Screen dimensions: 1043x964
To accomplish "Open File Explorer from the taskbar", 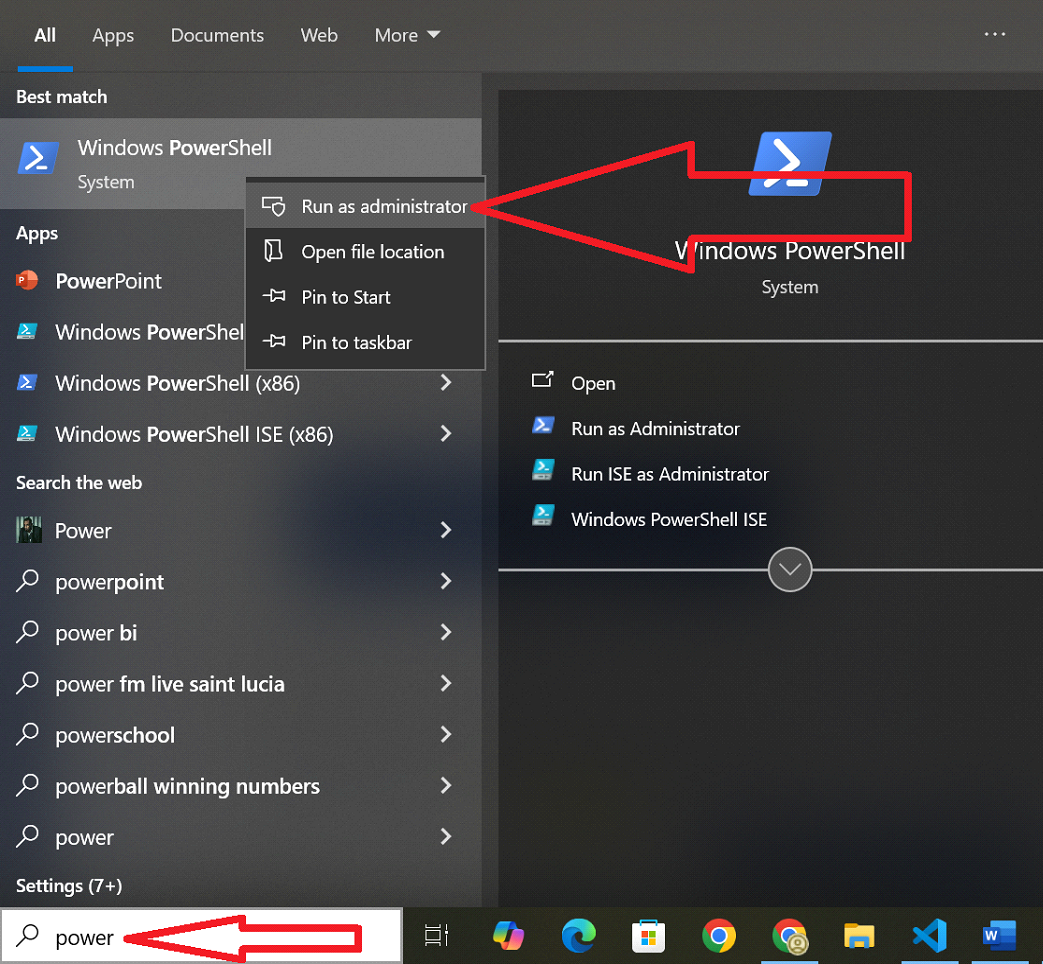I will [x=859, y=935].
